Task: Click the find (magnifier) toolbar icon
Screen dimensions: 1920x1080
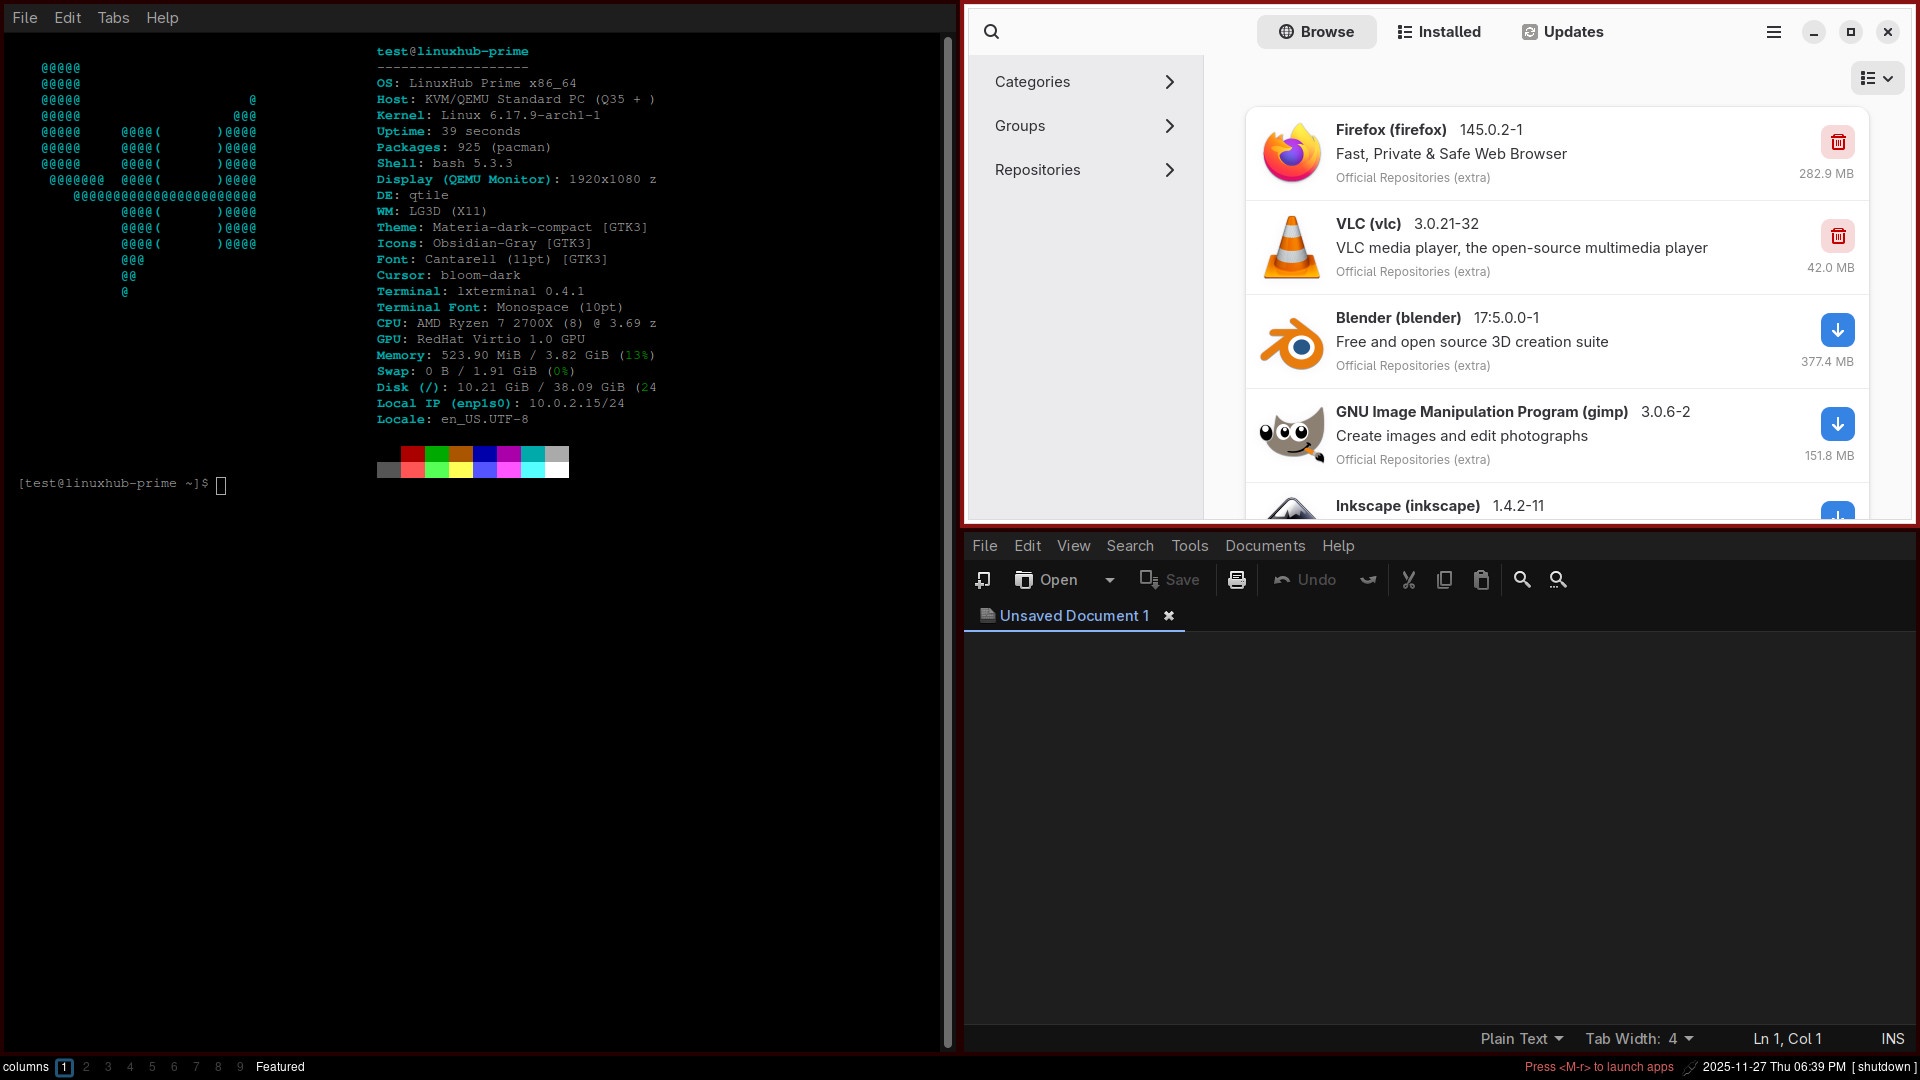Action: pyautogui.click(x=1522, y=580)
